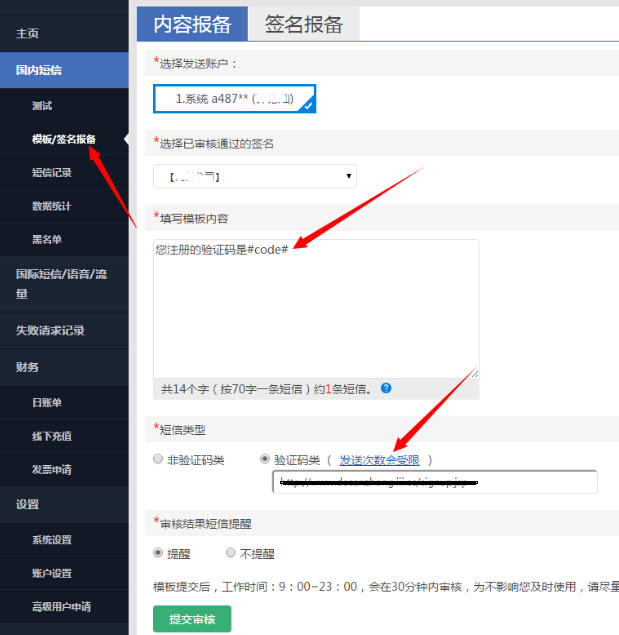Select 财务 section in the sidebar
Viewport: 619px width, 635px height.
click(28, 367)
